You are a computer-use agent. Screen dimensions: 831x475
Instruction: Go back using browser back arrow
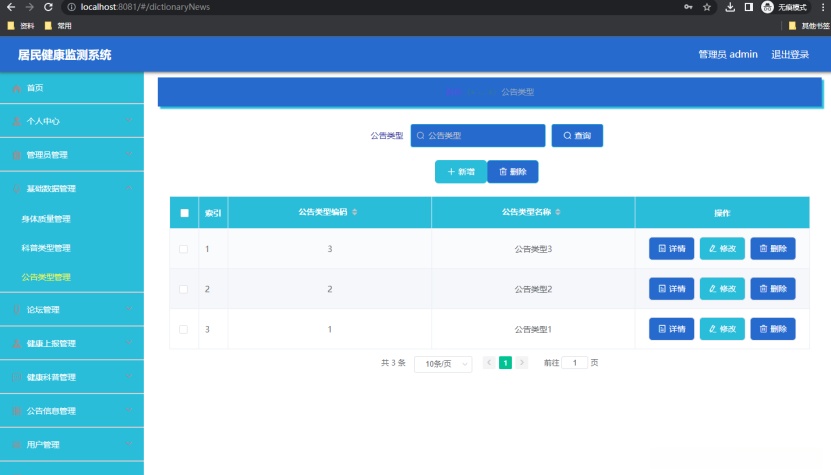(x=11, y=7)
